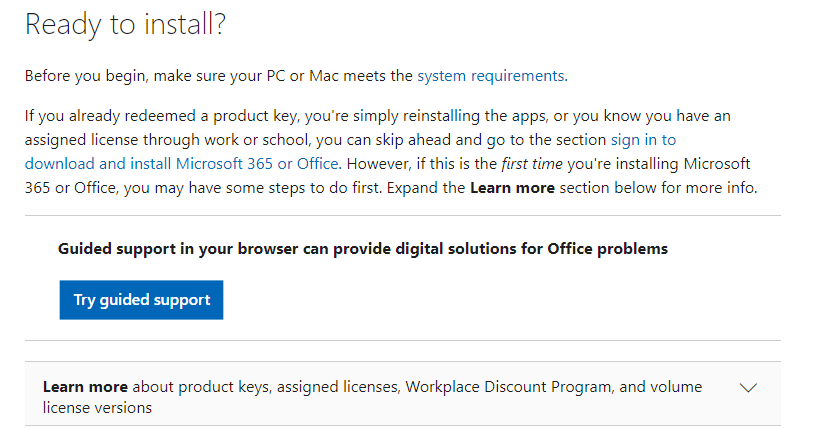Click "section below for more info" text
This screenshot has width=816, height=429.
669,187
